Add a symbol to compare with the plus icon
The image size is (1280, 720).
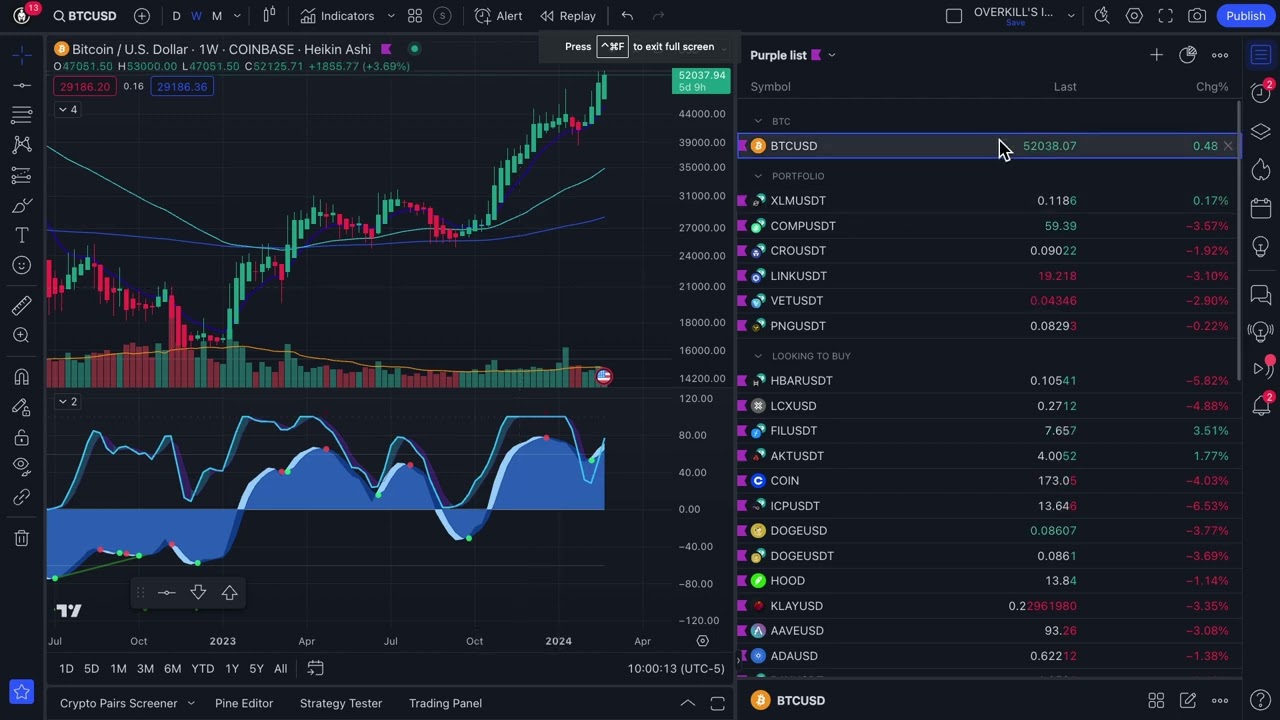click(142, 16)
